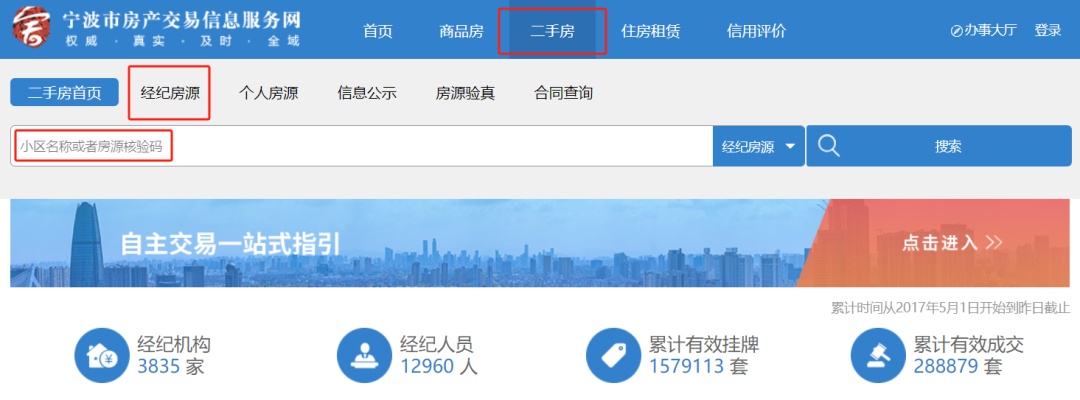Open the 自主交易一站式指引 banner
Screen dimensions: 1080x400
click(540, 243)
